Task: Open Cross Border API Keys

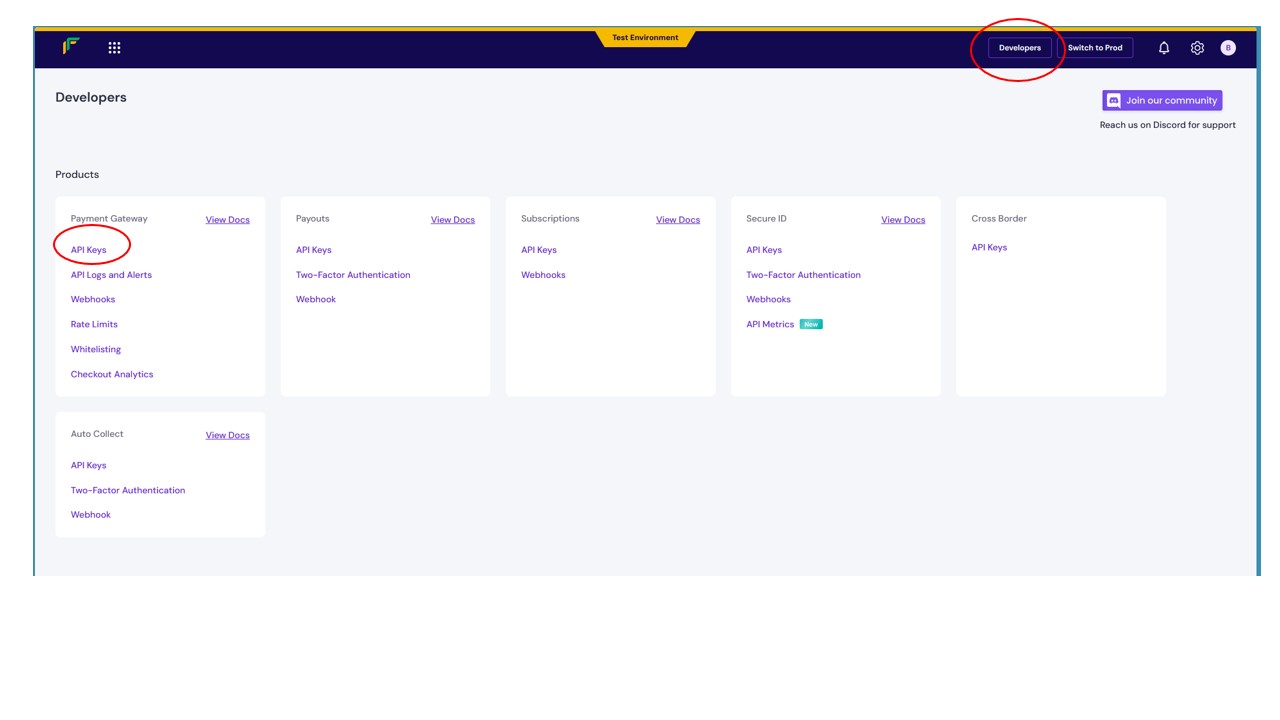Action: coord(989,247)
